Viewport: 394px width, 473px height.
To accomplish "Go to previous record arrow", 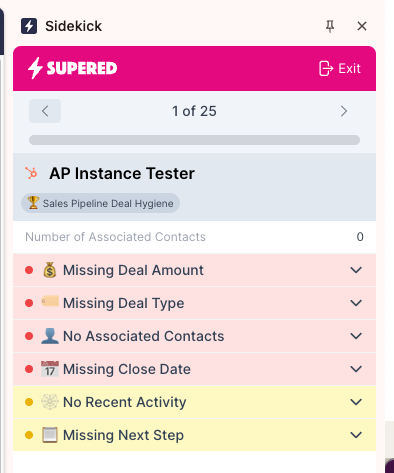I will click(x=45, y=111).
